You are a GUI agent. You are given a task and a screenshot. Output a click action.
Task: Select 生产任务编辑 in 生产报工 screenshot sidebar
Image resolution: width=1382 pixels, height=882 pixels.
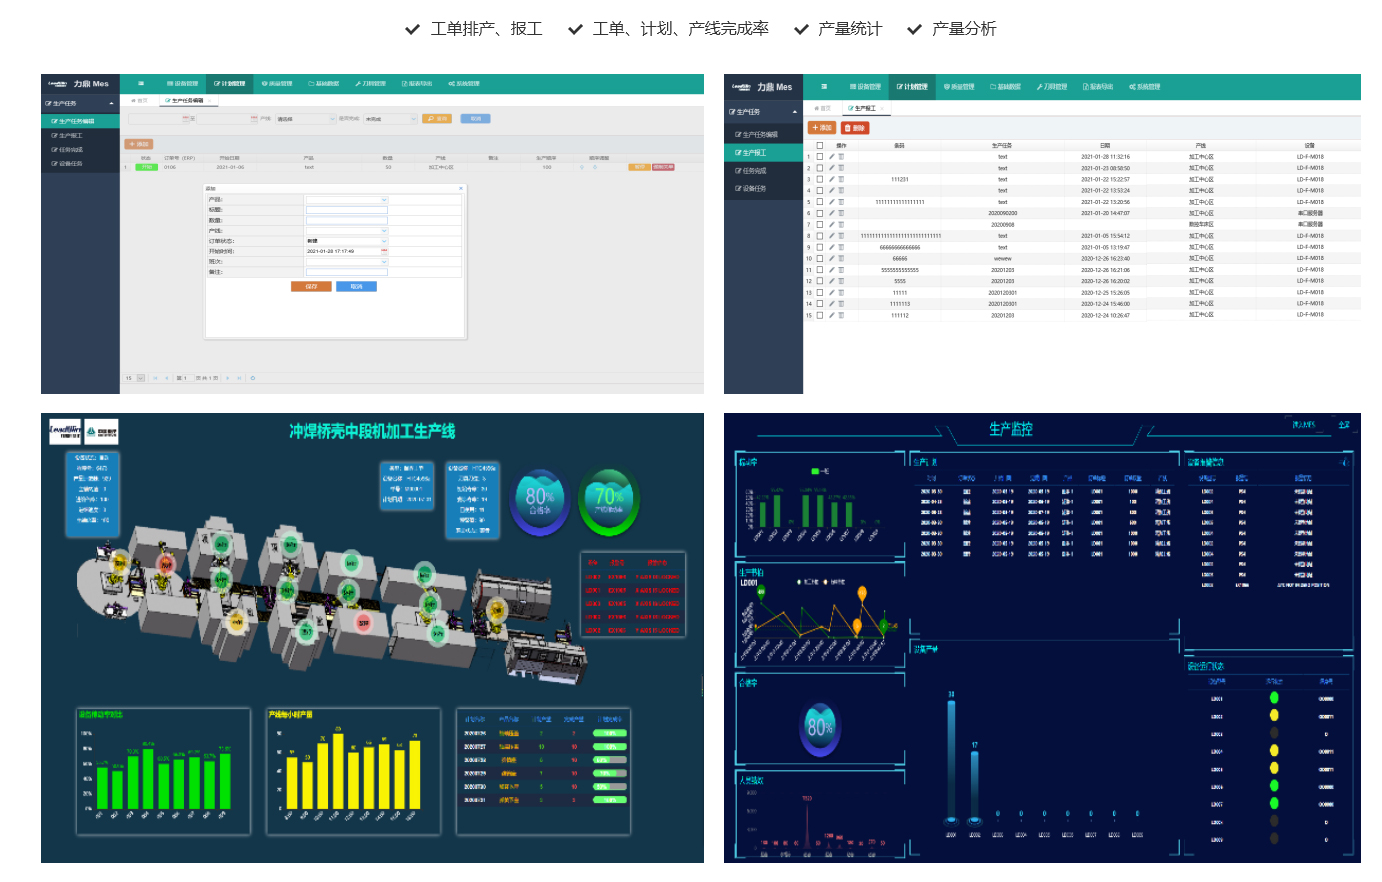tap(757, 135)
